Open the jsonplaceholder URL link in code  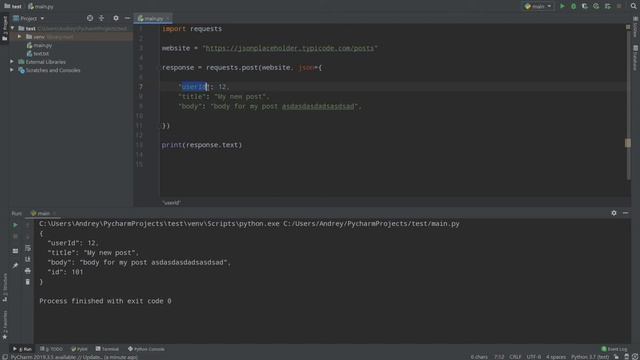coord(289,48)
